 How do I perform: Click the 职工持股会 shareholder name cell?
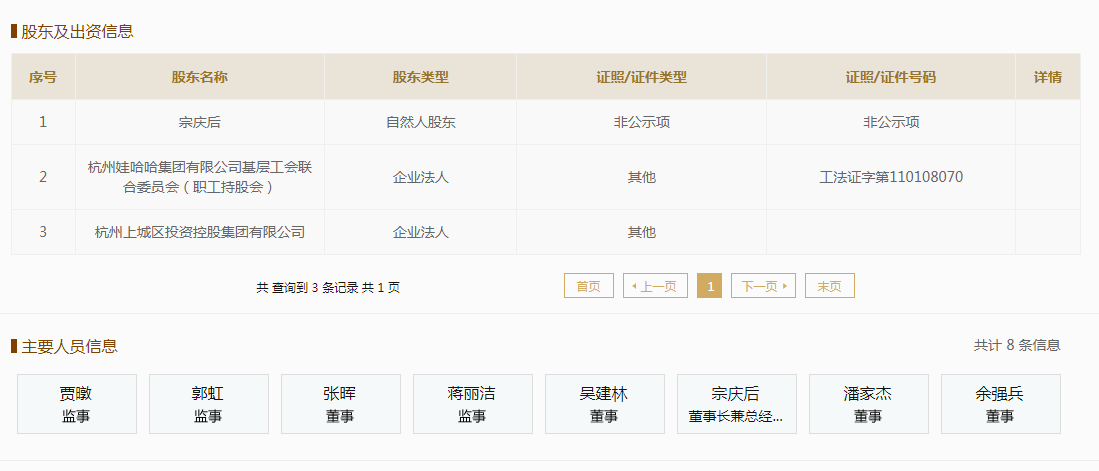click(200, 177)
